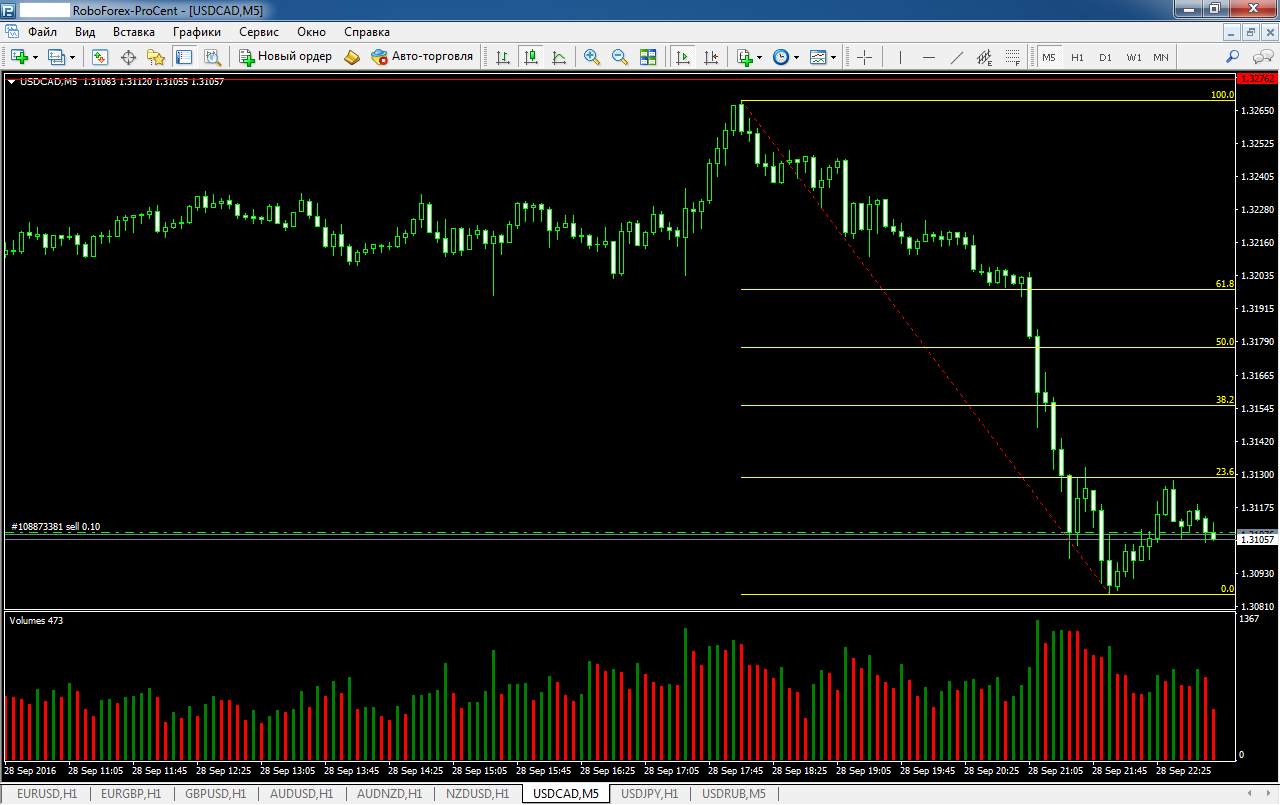The height and width of the screenshot is (805, 1280).
Task: Toggle chart shift icon
Action: (711, 57)
